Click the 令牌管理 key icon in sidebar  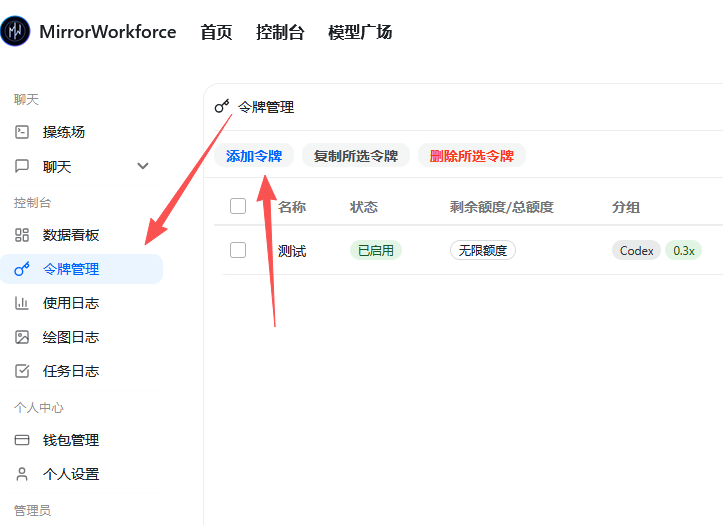(x=22, y=269)
